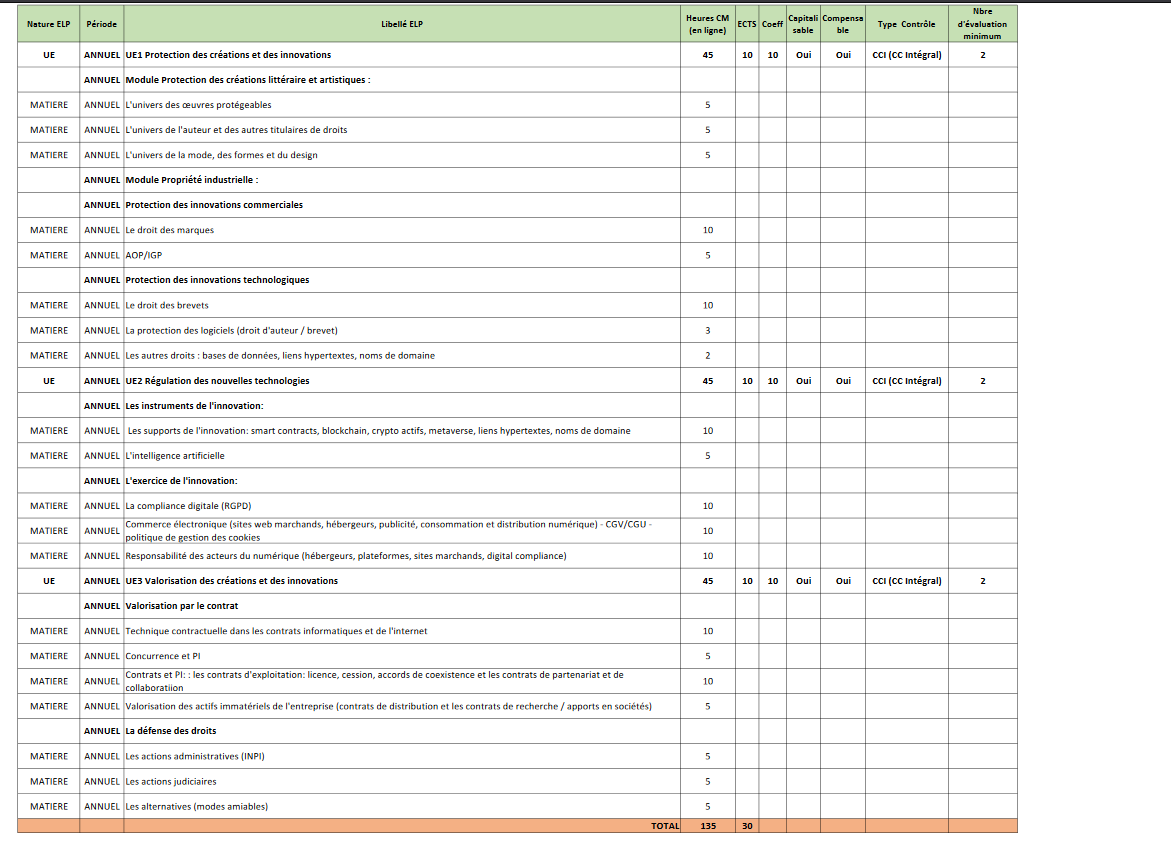Click the 'Heures CM (en ligne)' header
Screen dimensions: 1171x841
707,24
